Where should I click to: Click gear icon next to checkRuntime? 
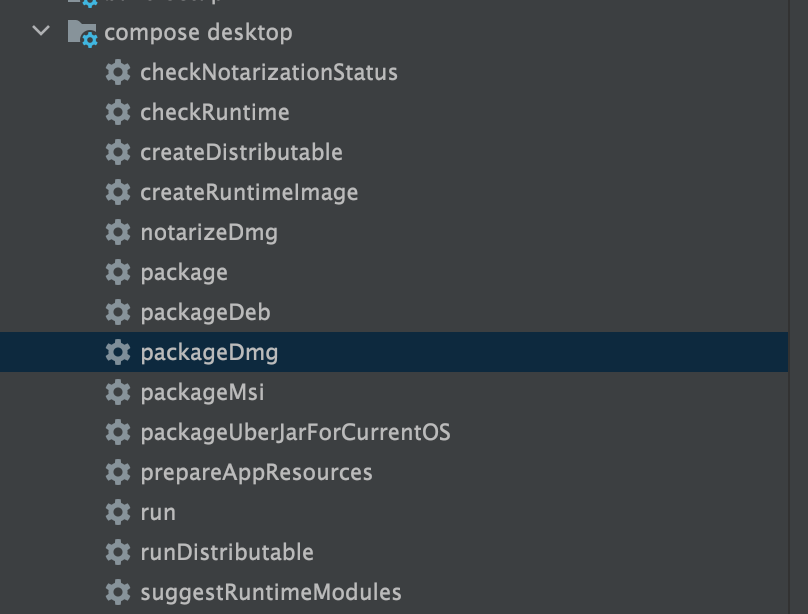coord(118,112)
